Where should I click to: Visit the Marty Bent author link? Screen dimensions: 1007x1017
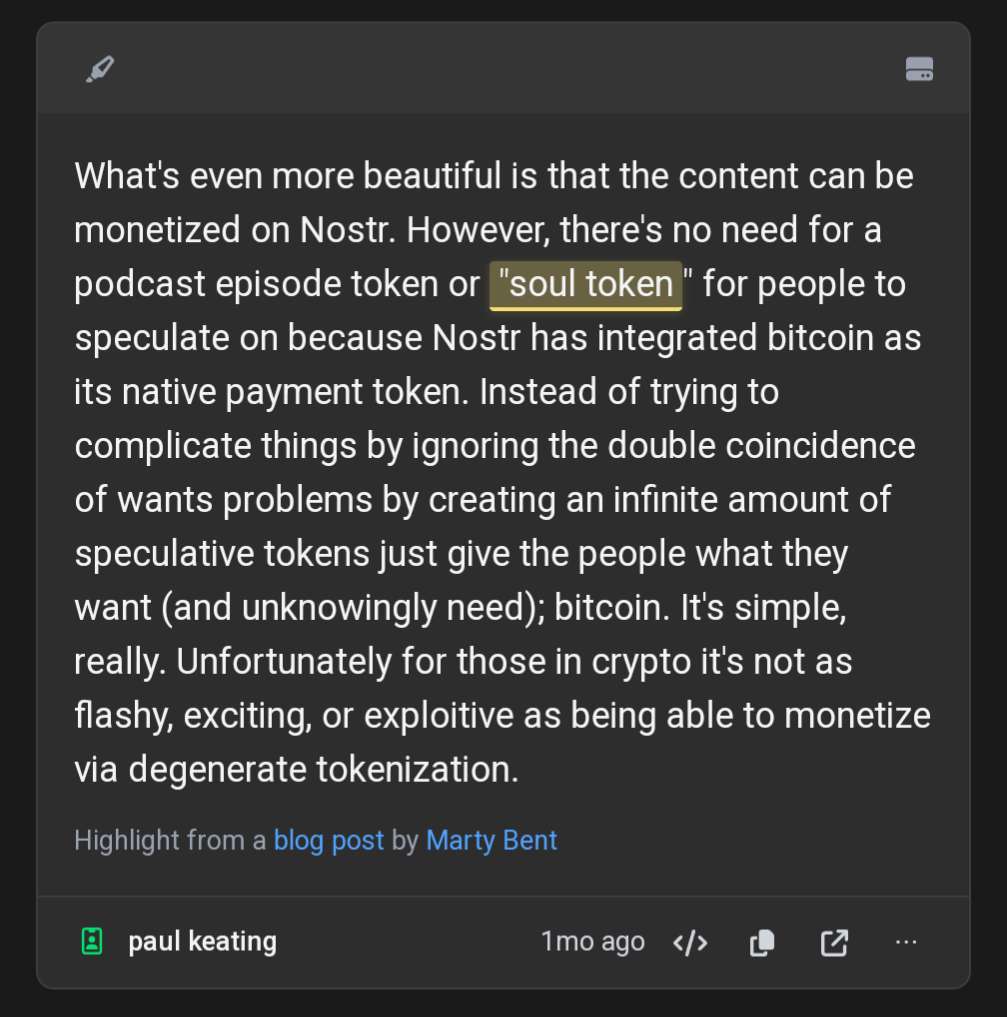tap(491, 840)
